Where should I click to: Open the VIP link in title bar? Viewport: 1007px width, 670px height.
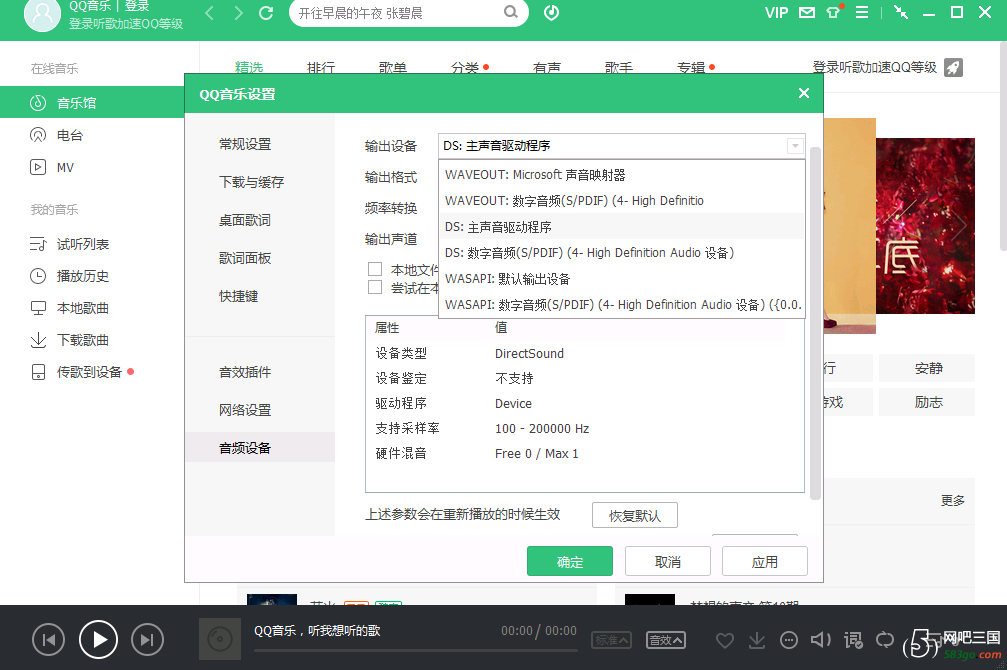(776, 13)
